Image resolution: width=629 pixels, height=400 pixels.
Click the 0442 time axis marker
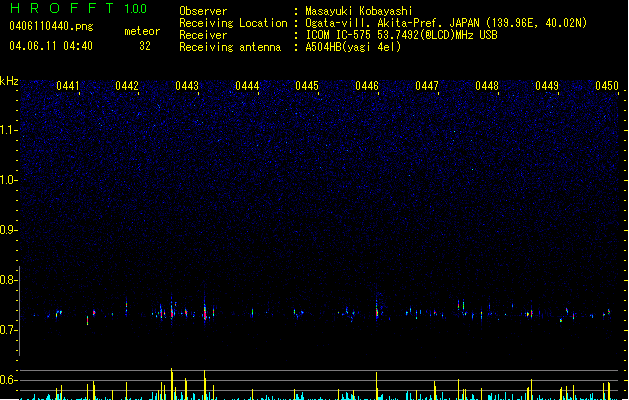coord(127,86)
